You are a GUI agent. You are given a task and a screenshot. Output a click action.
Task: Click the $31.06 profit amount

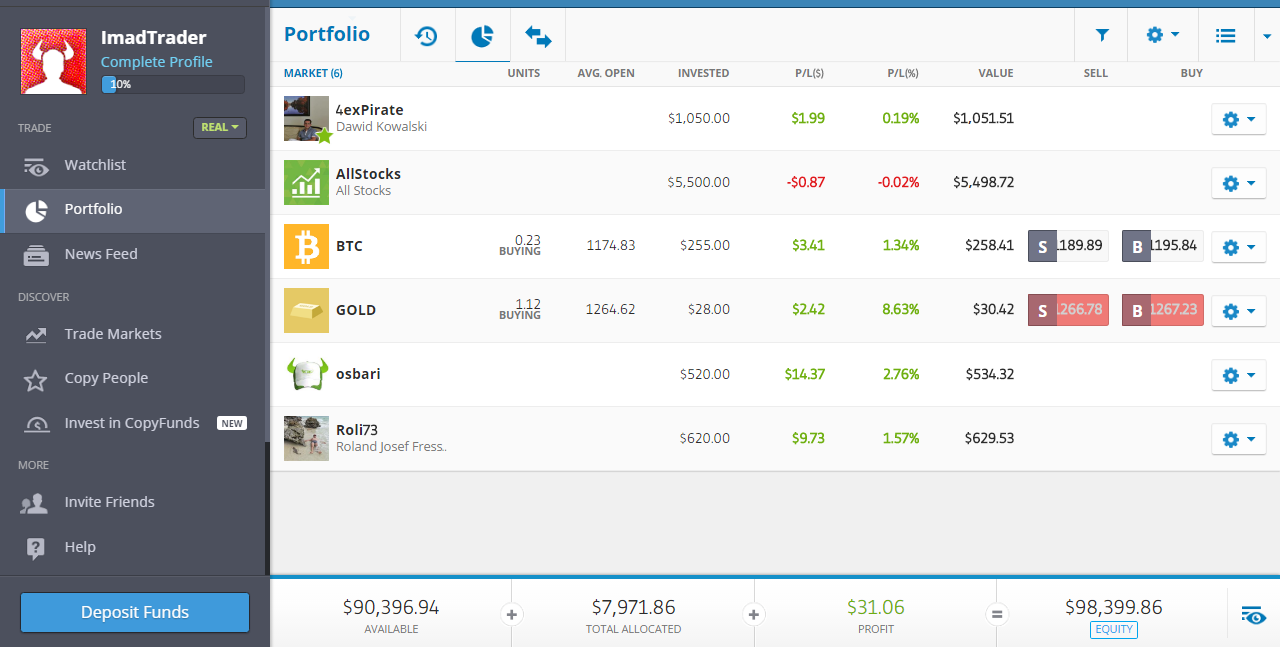(876, 607)
